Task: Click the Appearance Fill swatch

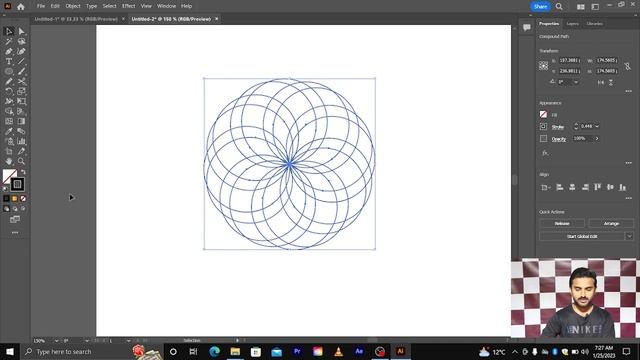Action: coord(543,115)
